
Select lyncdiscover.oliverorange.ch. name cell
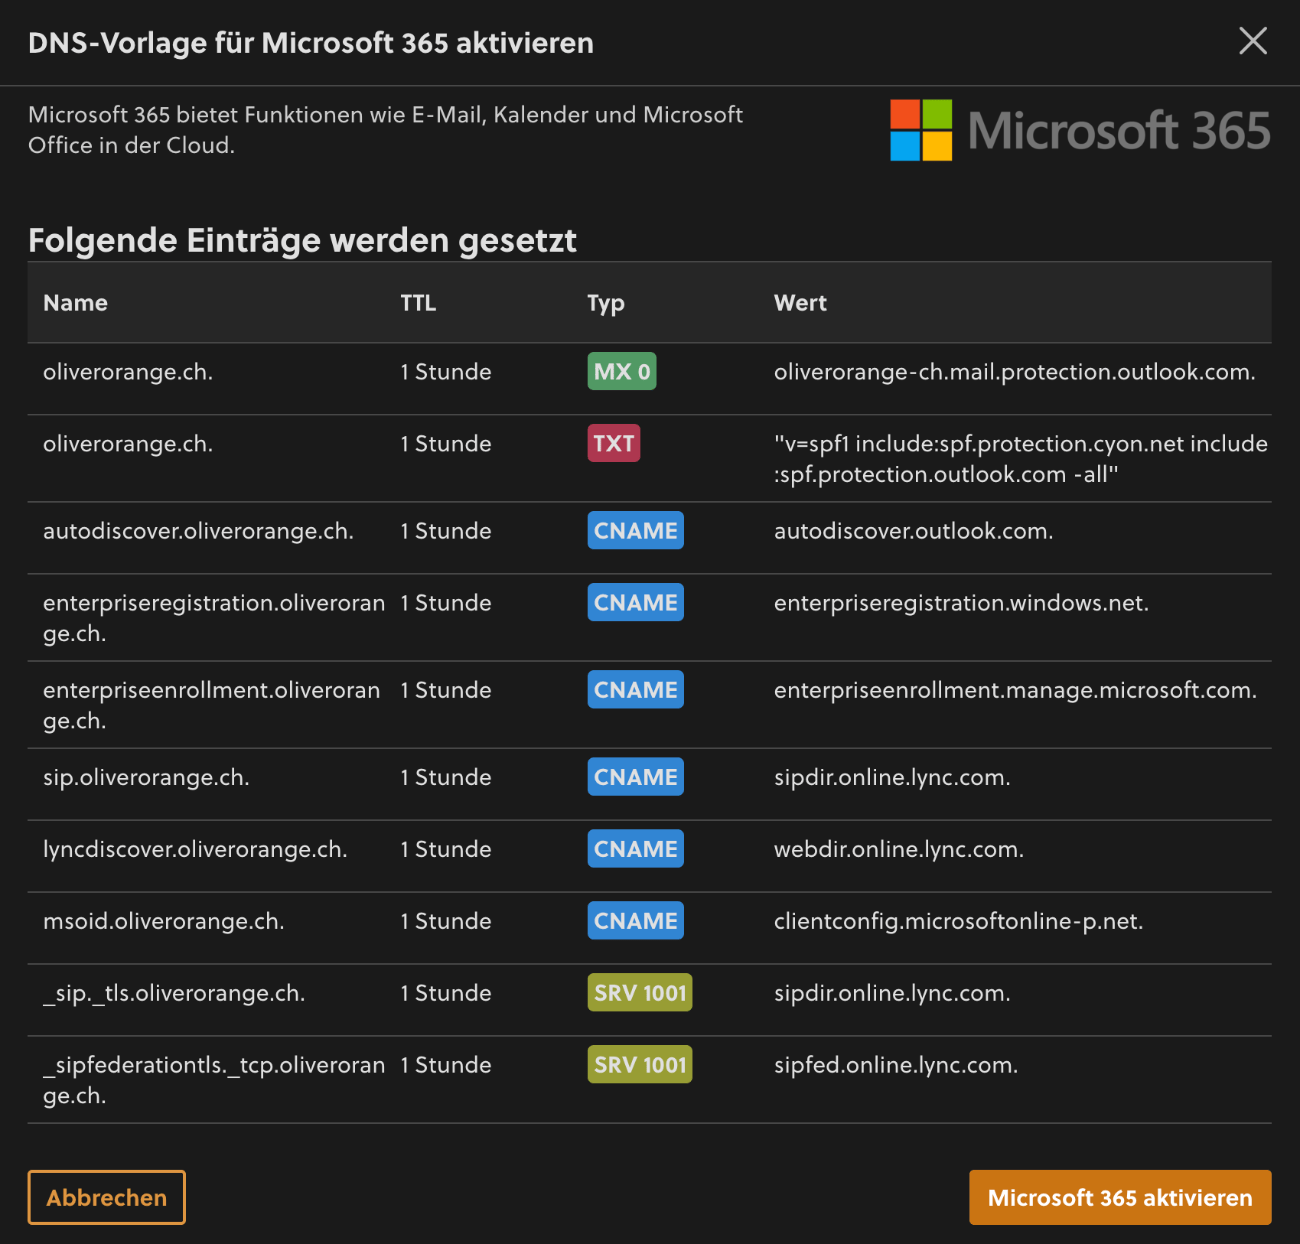(x=195, y=850)
